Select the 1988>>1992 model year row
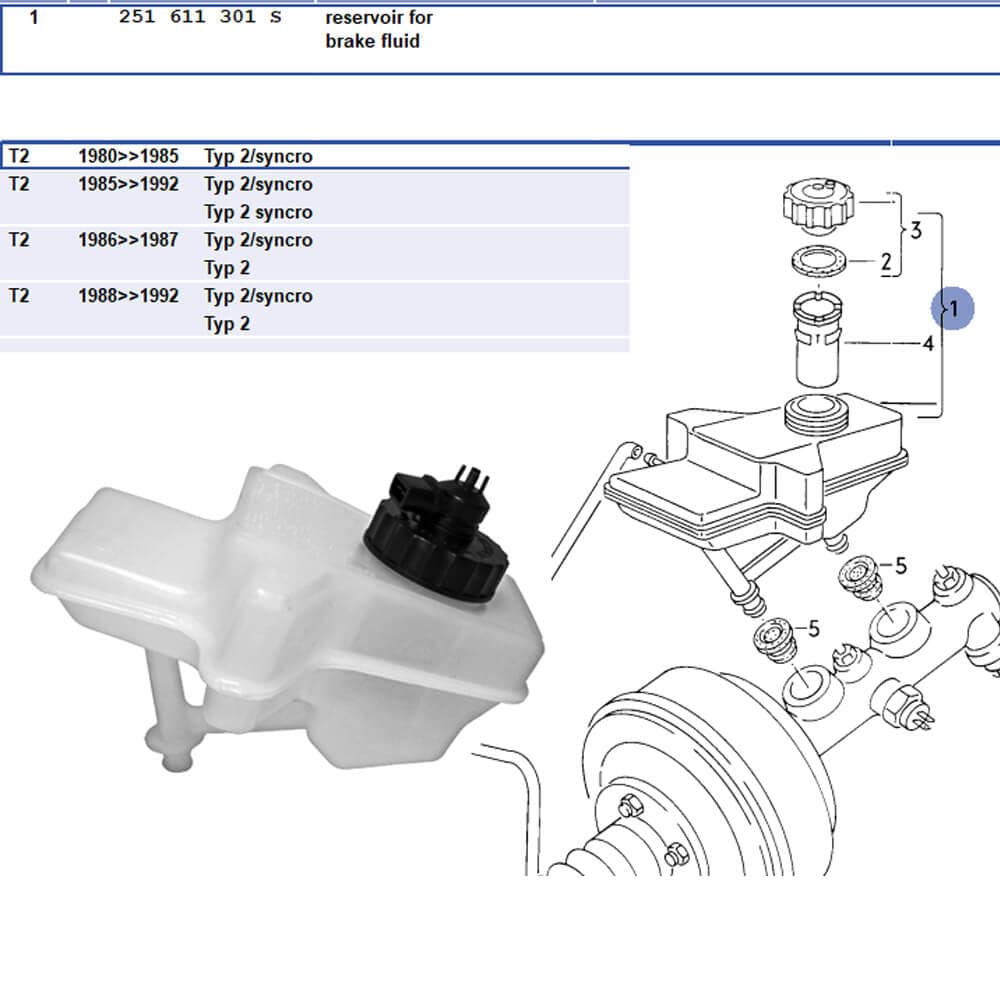Image resolution: width=1000 pixels, height=1000 pixels. tap(314, 309)
